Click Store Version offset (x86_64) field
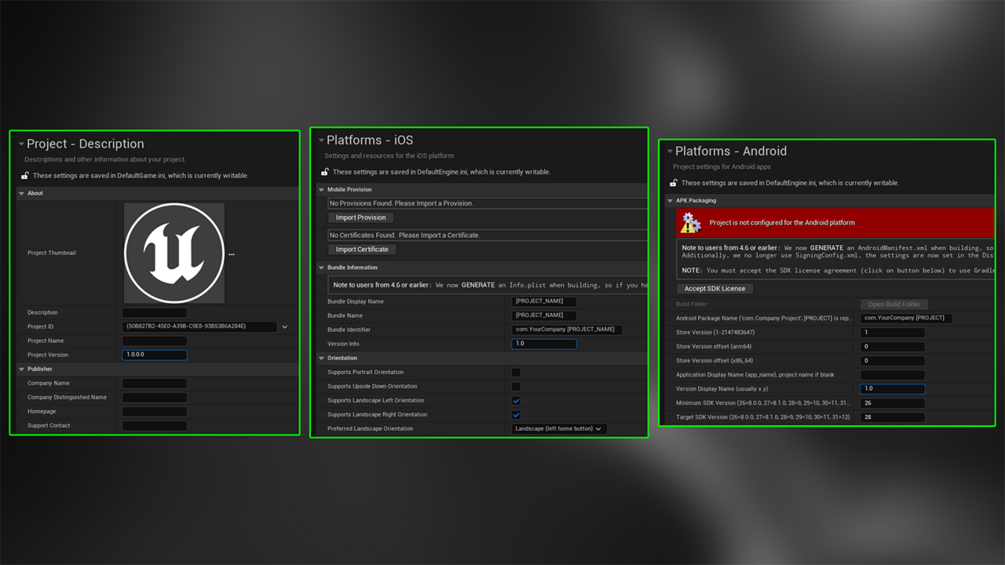 (x=892, y=361)
